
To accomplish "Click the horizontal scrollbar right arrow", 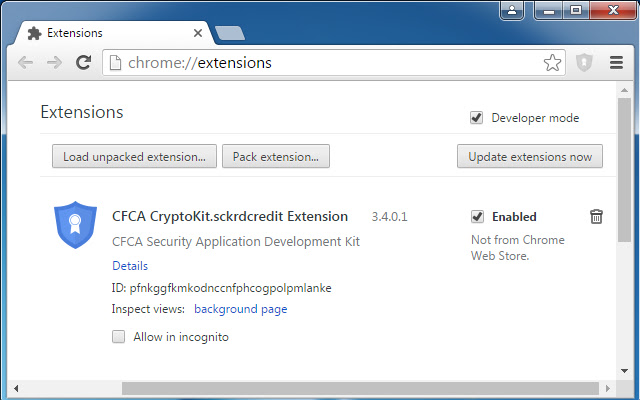I will 608,388.
